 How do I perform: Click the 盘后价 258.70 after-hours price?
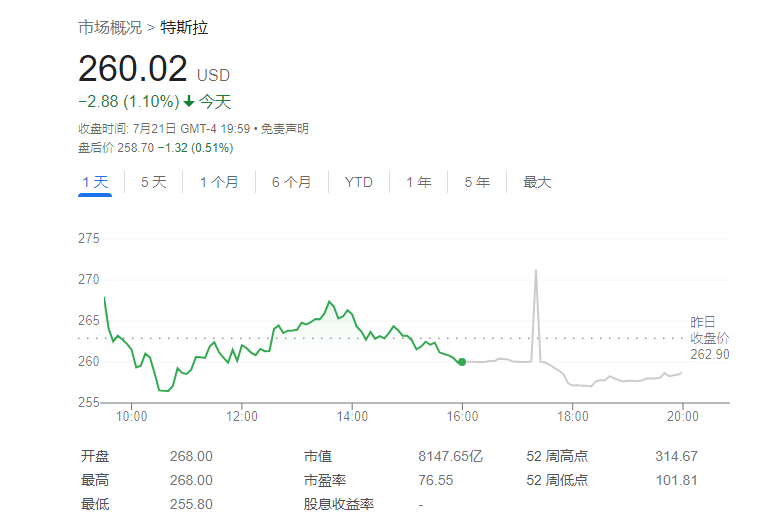pyautogui.click(x=116, y=148)
